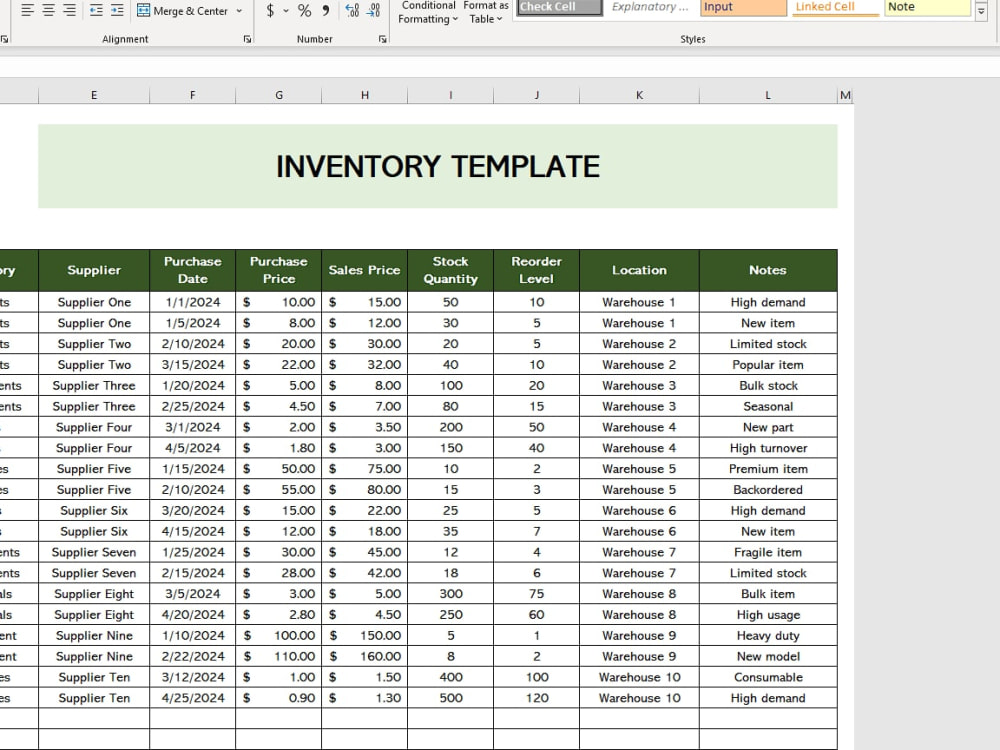Decrease decimal places
This screenshot has height=750, width=1000.
(x=374, y=10)
